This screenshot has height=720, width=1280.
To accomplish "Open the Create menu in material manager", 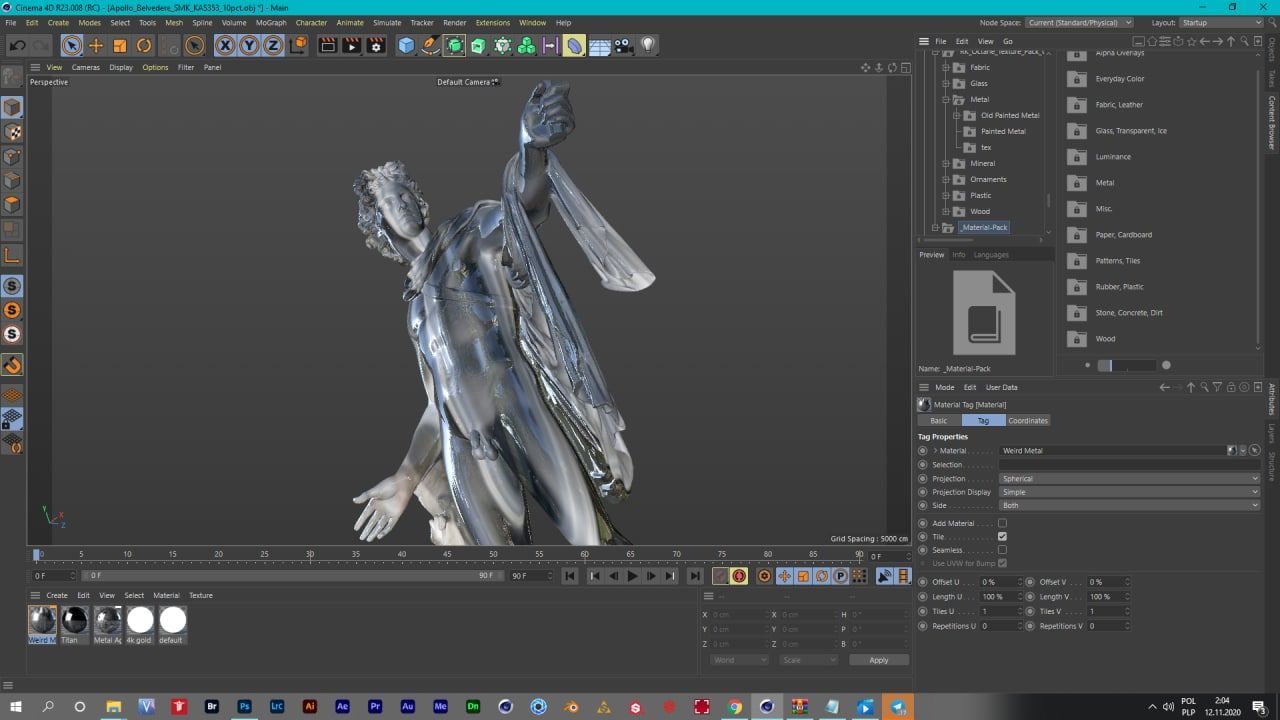I will tap(57, 595).
